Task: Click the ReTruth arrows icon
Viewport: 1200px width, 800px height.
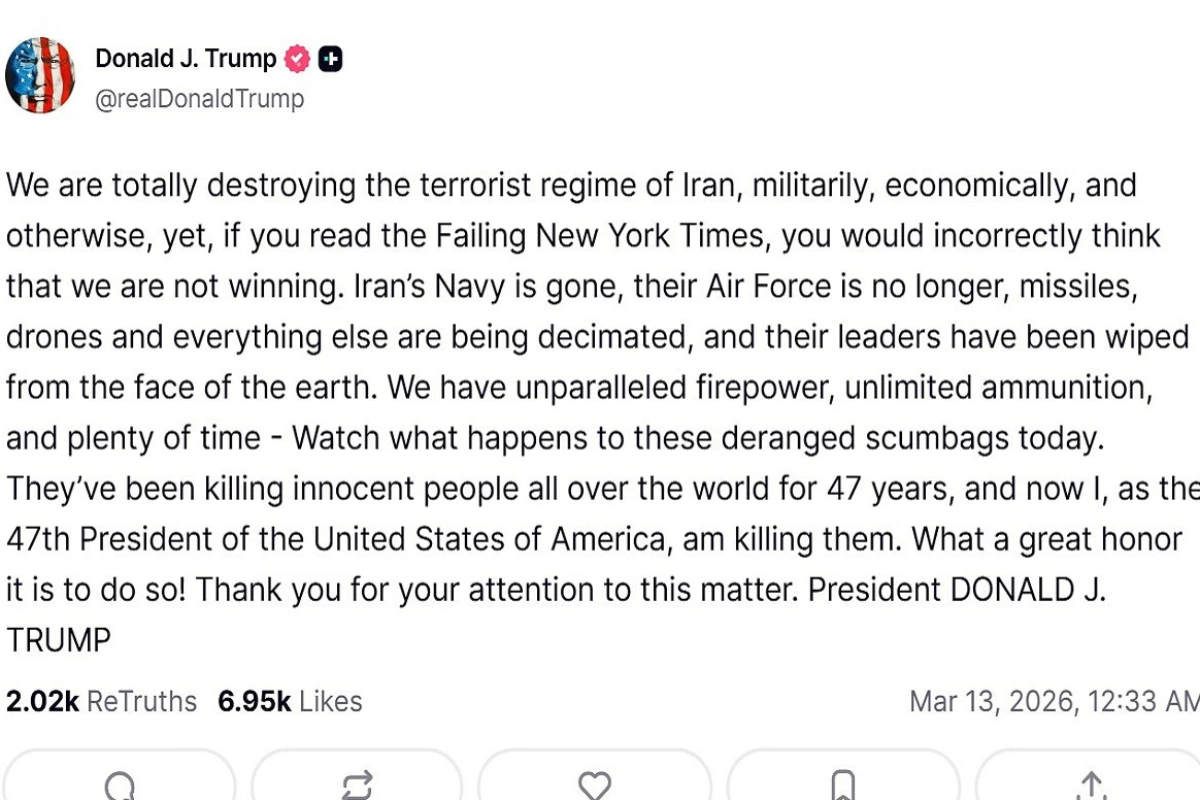Action: (x=357, y=785)
